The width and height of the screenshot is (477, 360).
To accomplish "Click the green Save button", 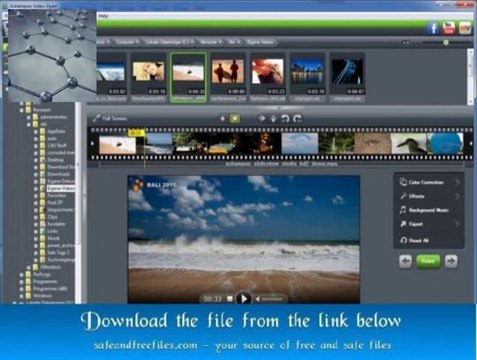I will pos(428,261).
